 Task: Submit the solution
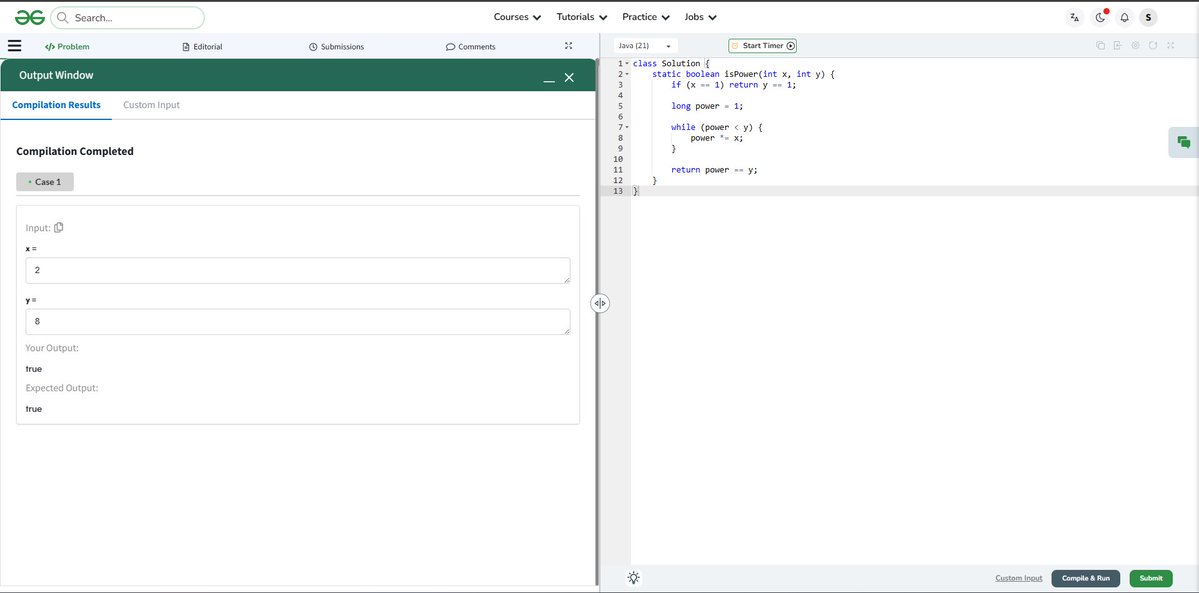pos(1151,578)
